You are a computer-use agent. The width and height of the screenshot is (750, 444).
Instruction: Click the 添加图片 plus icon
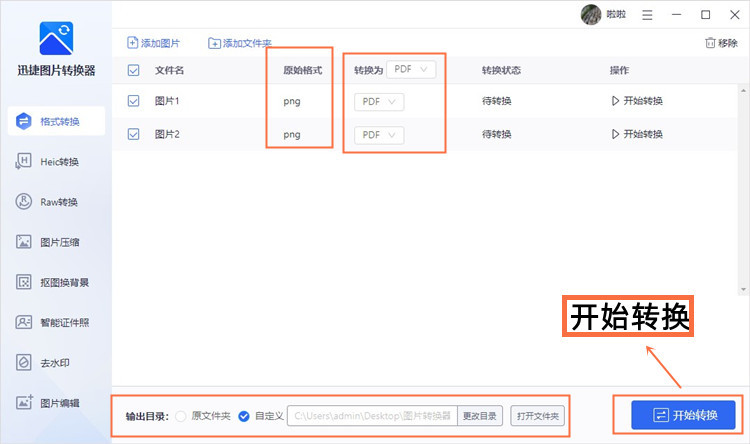(132, 43)
